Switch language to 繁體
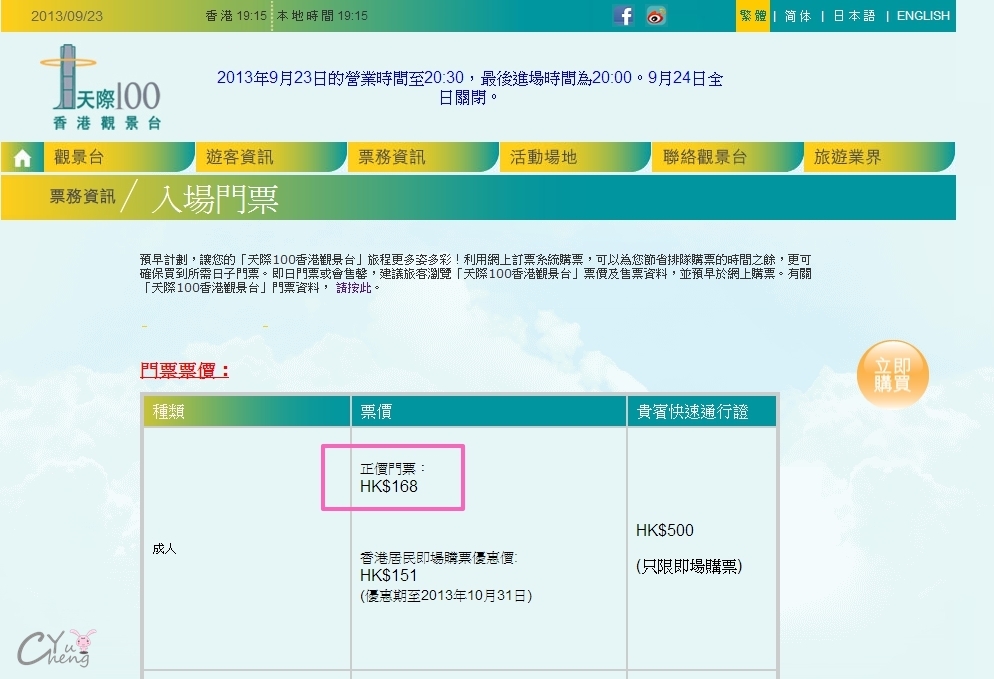Image resolution: width=994 pixels, height=679 pixels. coord(752,16)
